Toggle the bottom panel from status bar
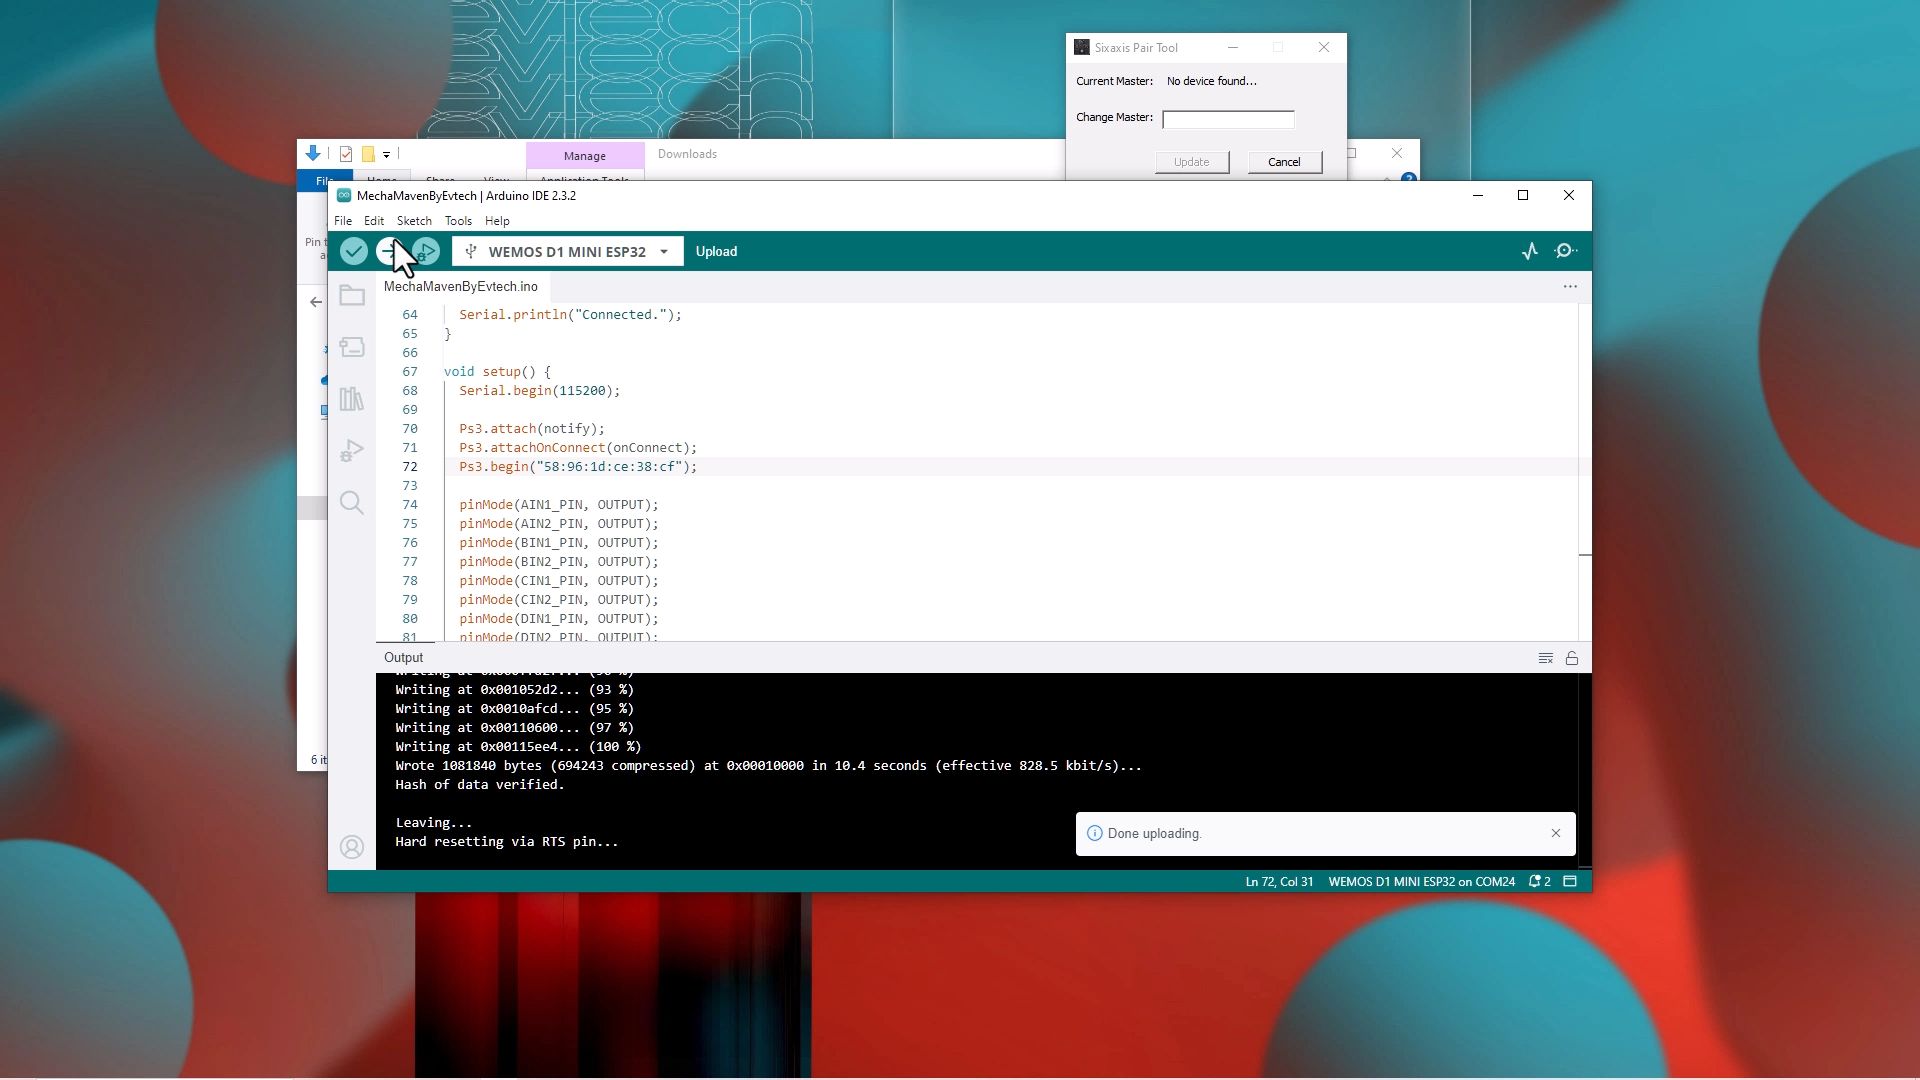The image size is (1920, 1080). click(x=1570, y=882)
